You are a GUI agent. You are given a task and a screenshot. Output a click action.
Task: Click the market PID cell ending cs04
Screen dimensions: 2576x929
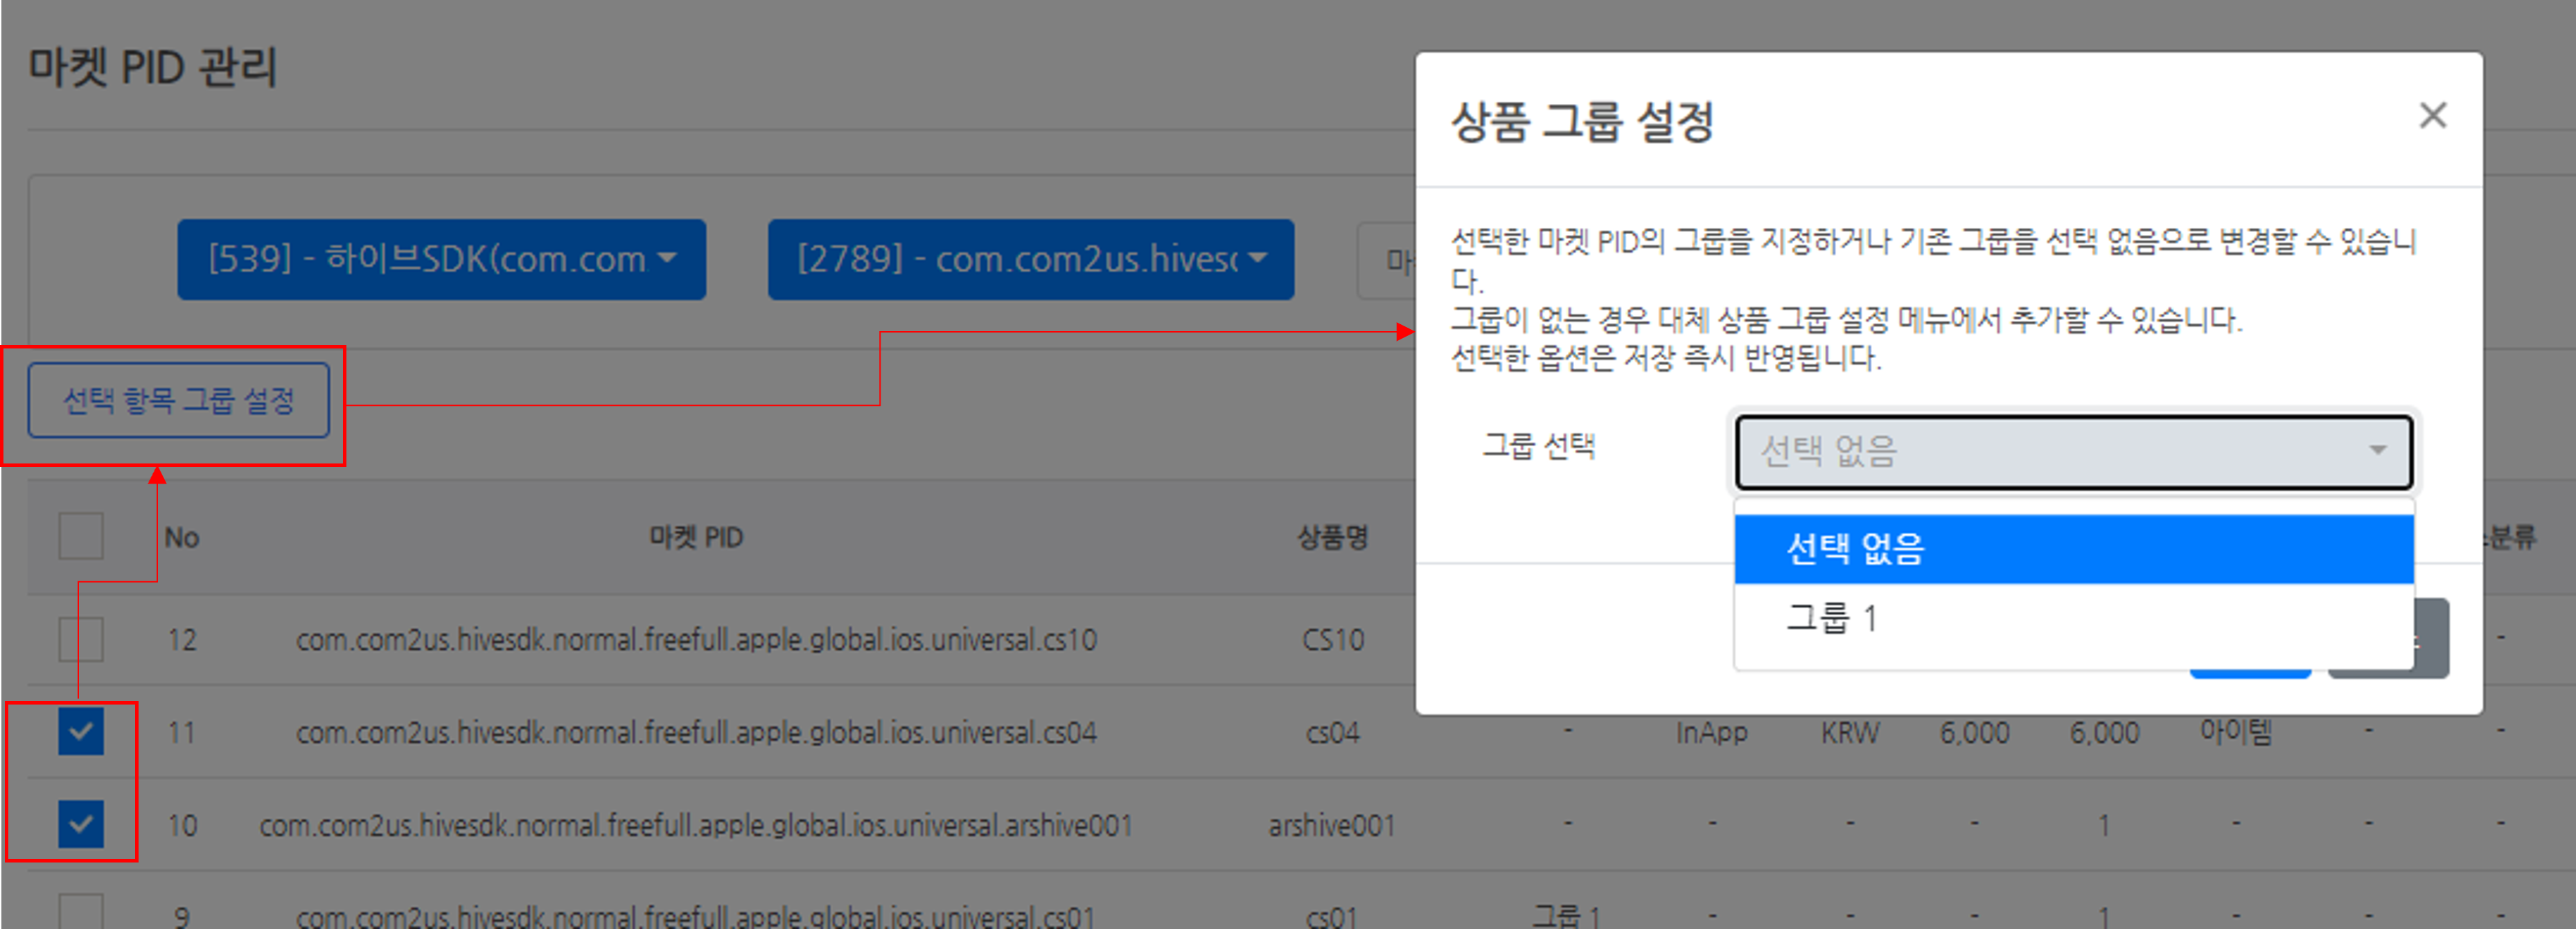(696, 733)
